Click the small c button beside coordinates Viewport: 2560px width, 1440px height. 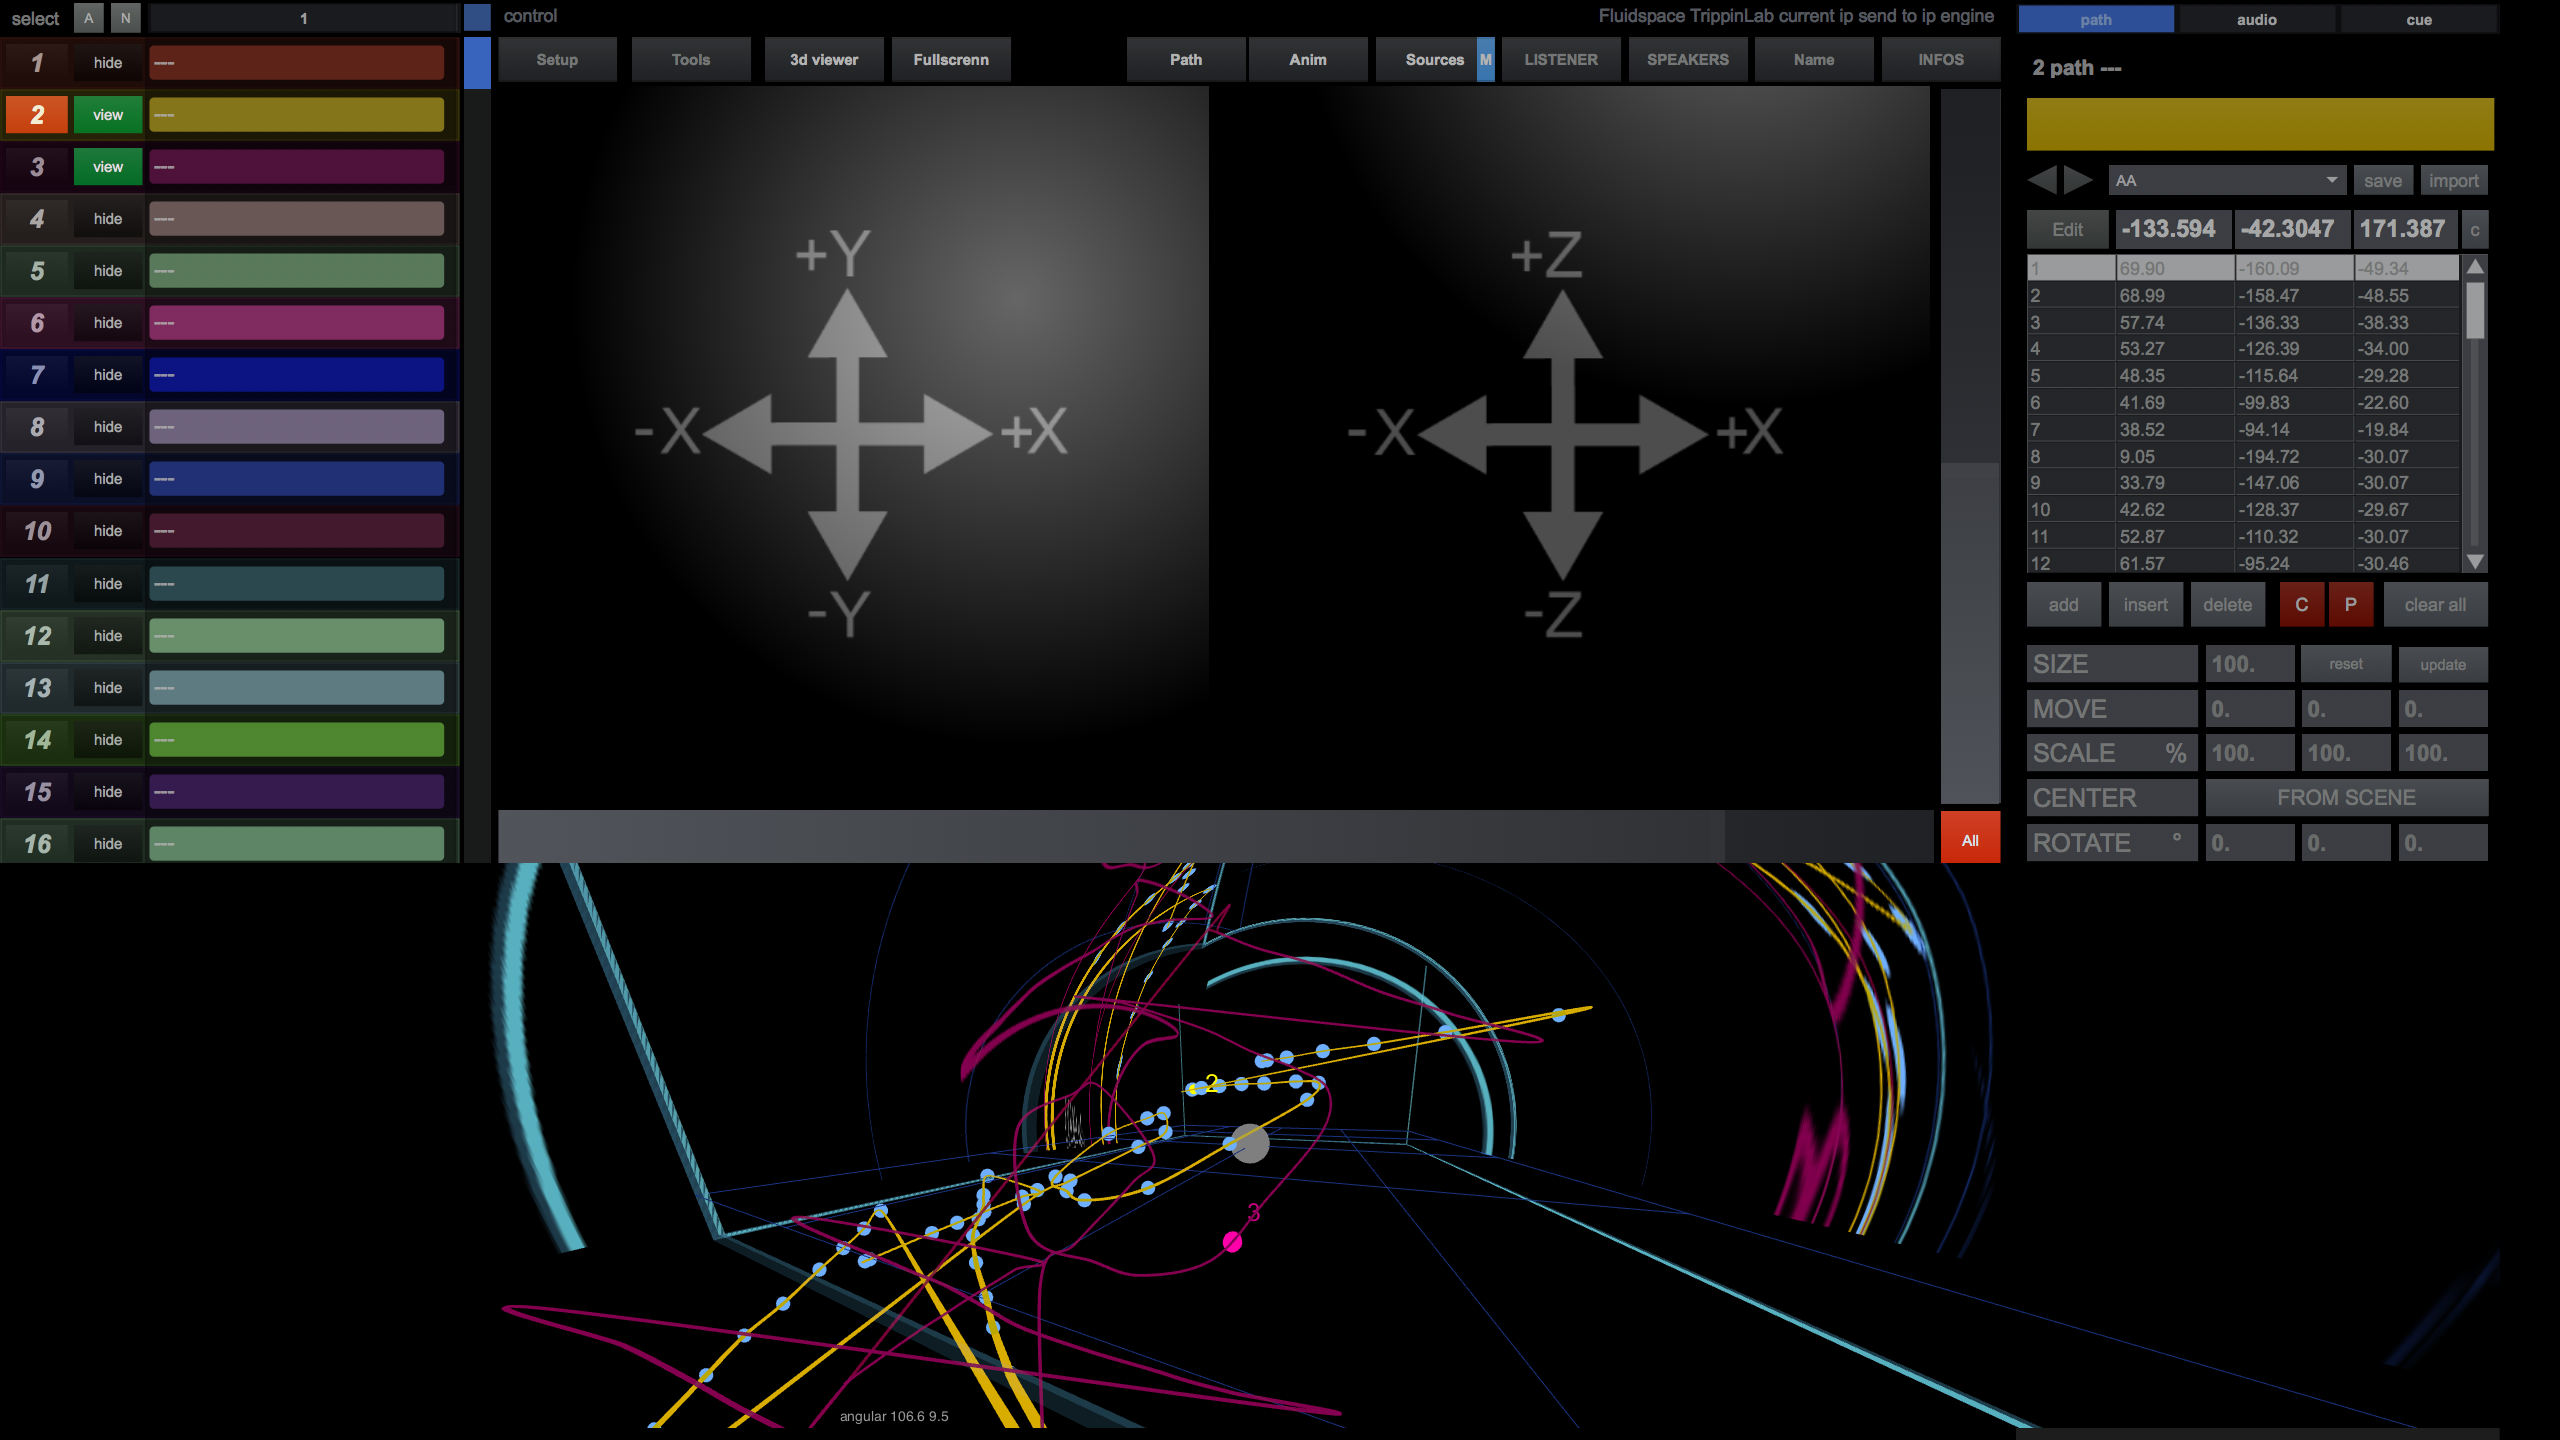pos(2475,230)
